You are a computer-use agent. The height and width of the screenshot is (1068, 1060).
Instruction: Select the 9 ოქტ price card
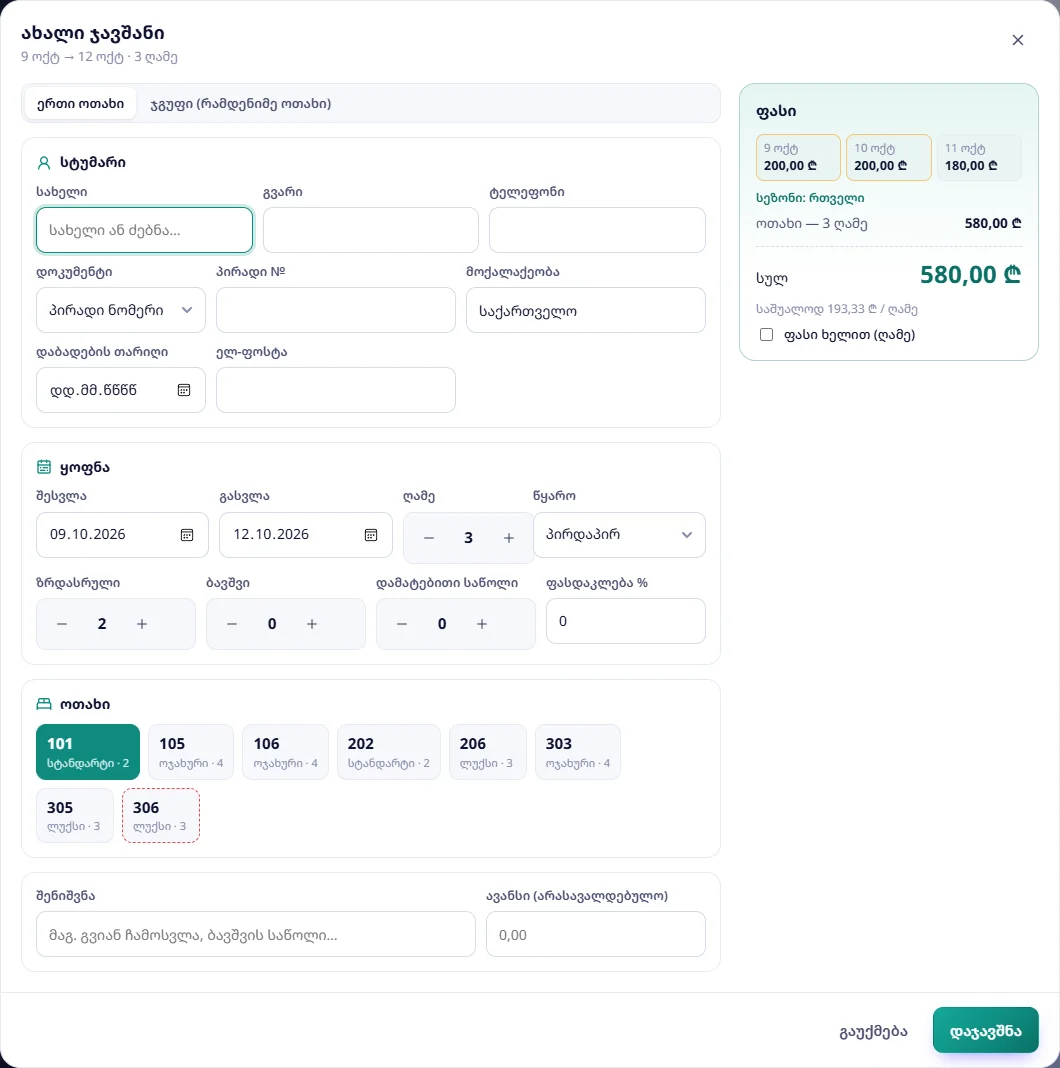(x=798, y=157)
